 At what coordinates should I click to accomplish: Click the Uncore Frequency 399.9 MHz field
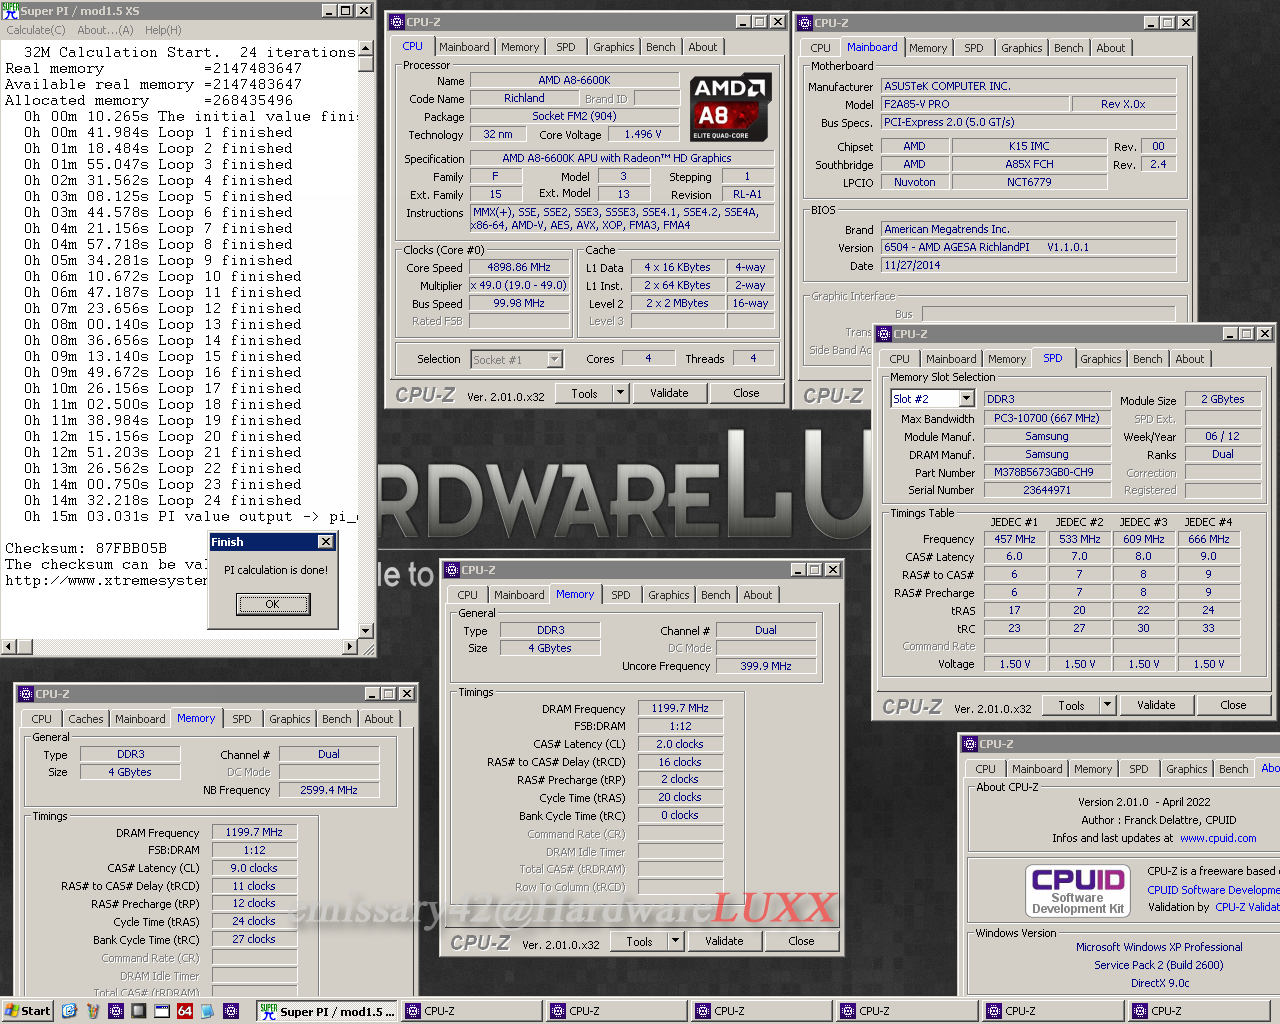pos(766,666)
